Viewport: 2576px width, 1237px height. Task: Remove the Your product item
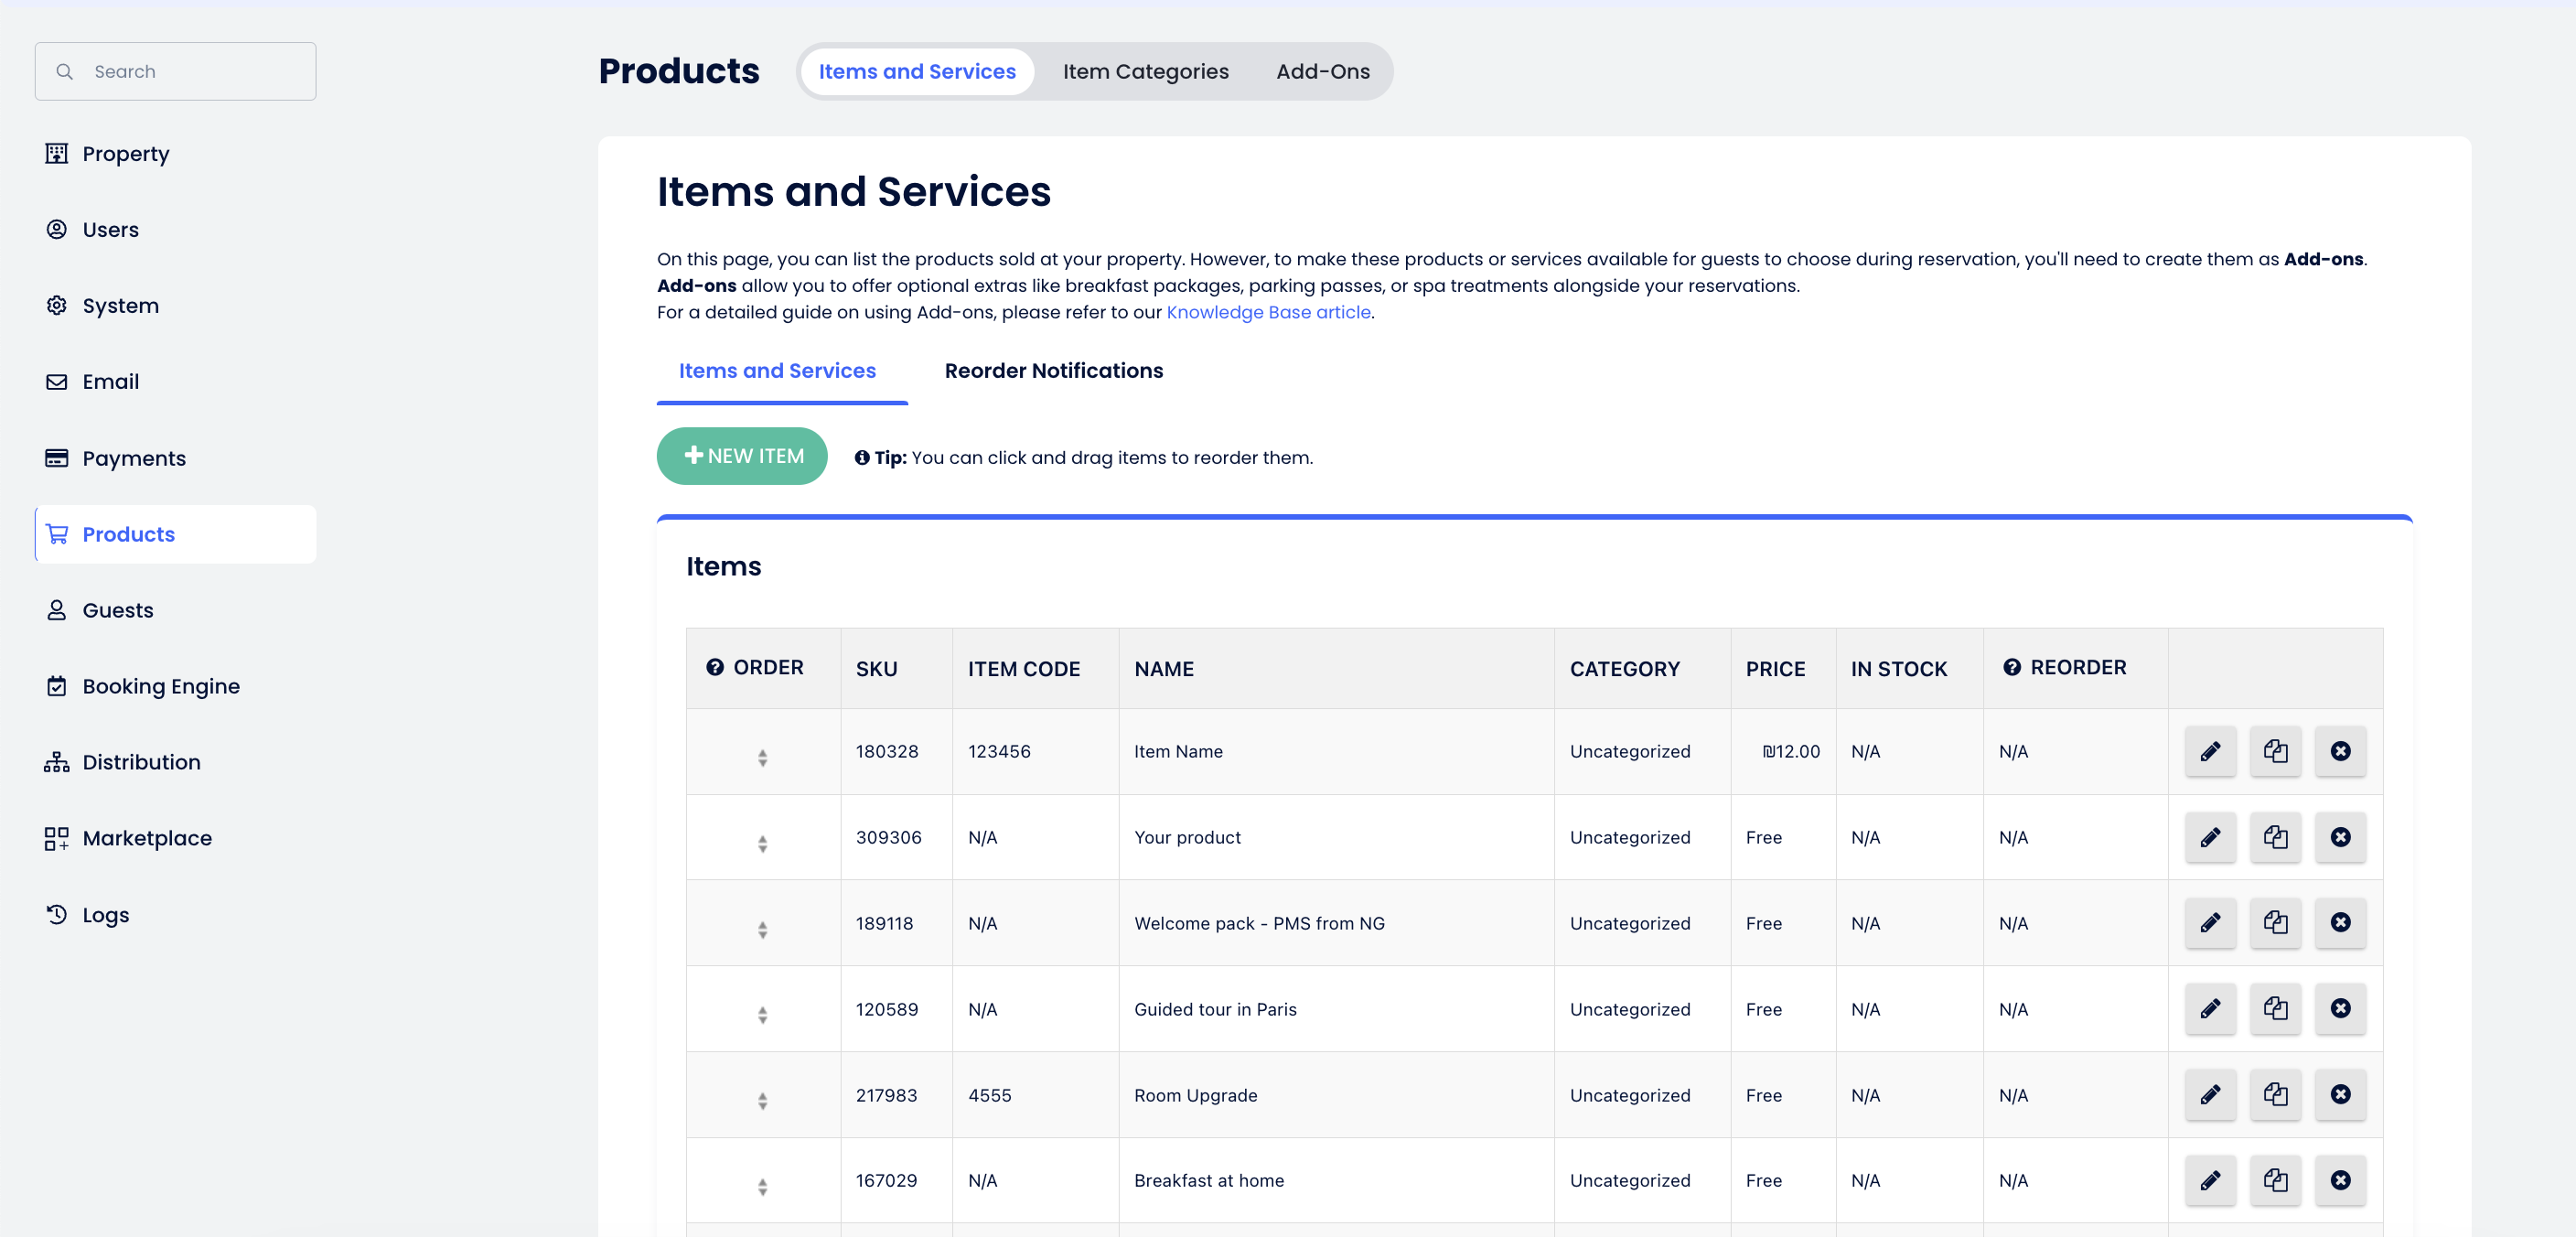point(2340,837)
